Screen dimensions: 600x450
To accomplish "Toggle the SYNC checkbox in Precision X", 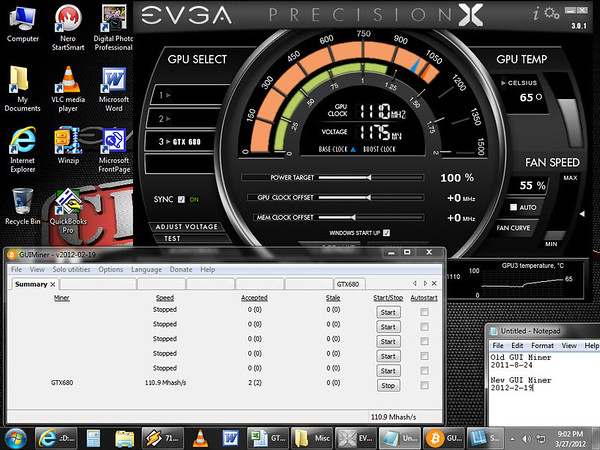I will tap(181, 199).
